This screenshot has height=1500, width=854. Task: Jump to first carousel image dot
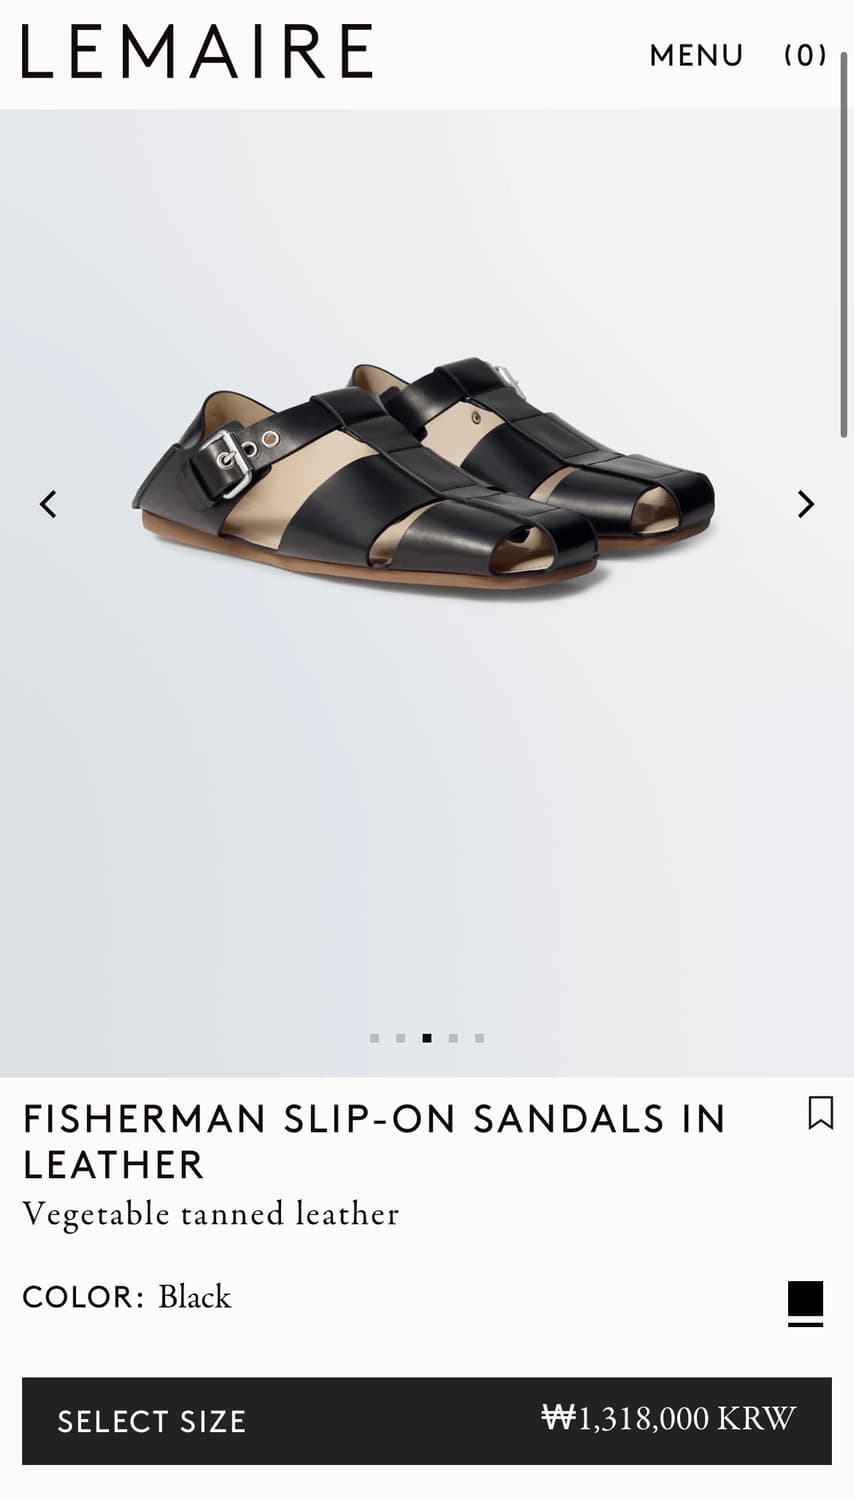tap(374, 1038)
